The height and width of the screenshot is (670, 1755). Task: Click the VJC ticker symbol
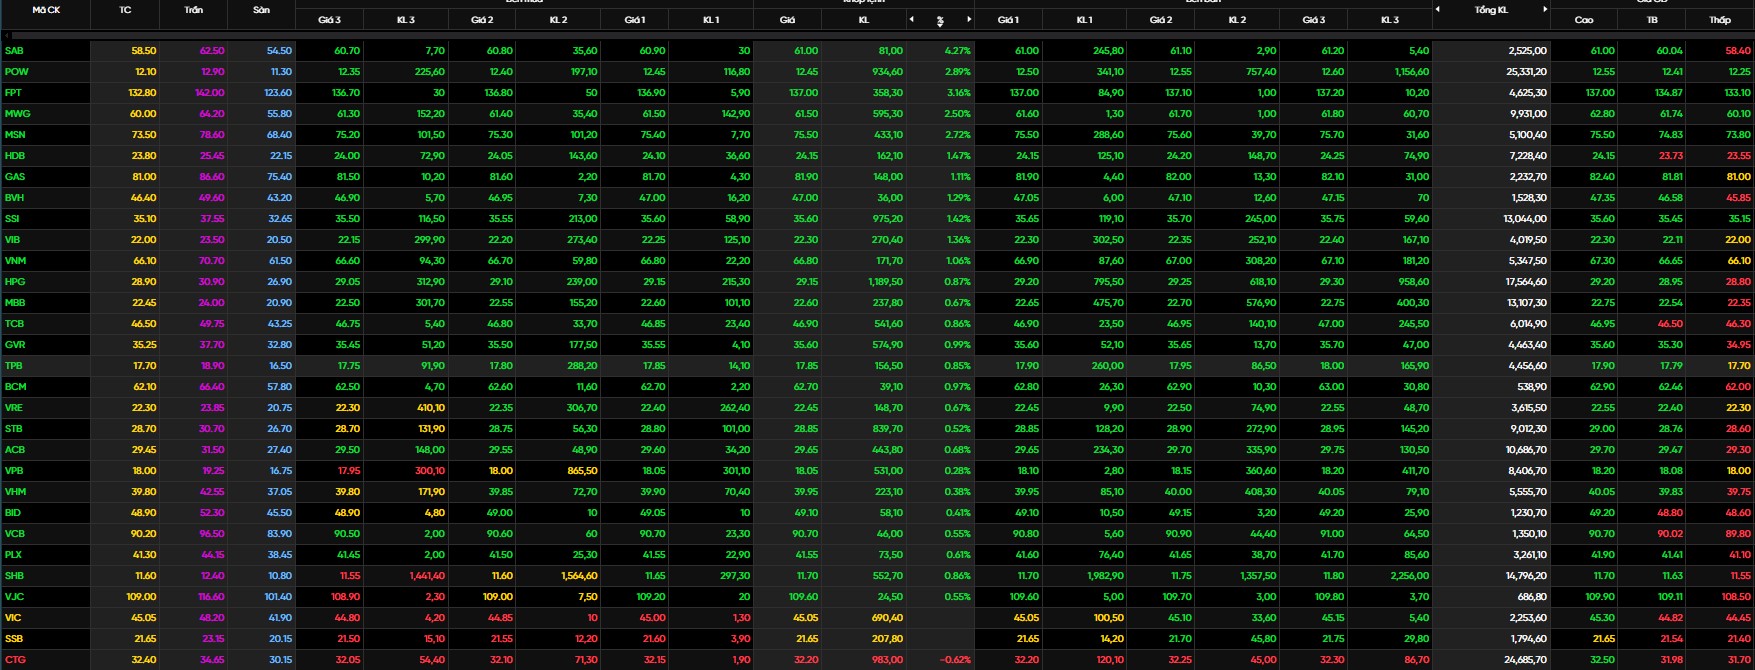(x=13, y=596)
